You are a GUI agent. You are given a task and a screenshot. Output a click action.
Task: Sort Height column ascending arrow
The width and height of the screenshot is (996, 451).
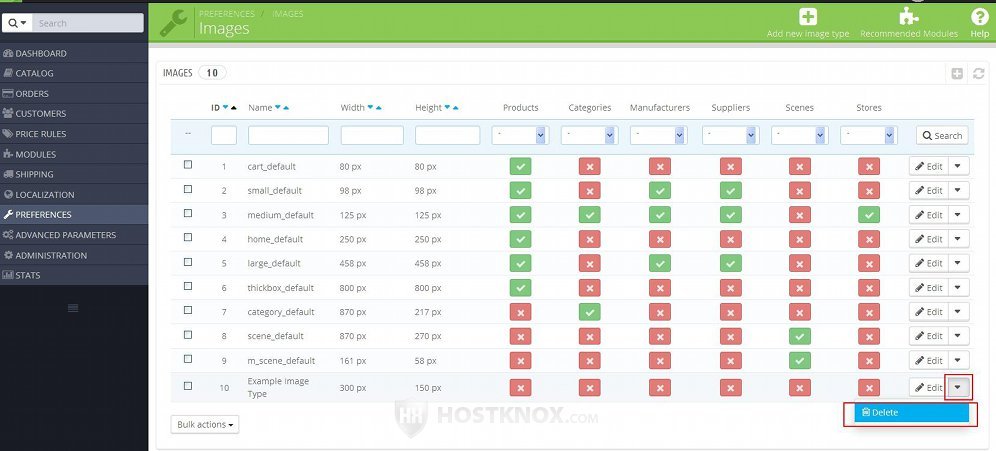coord(455,107)
